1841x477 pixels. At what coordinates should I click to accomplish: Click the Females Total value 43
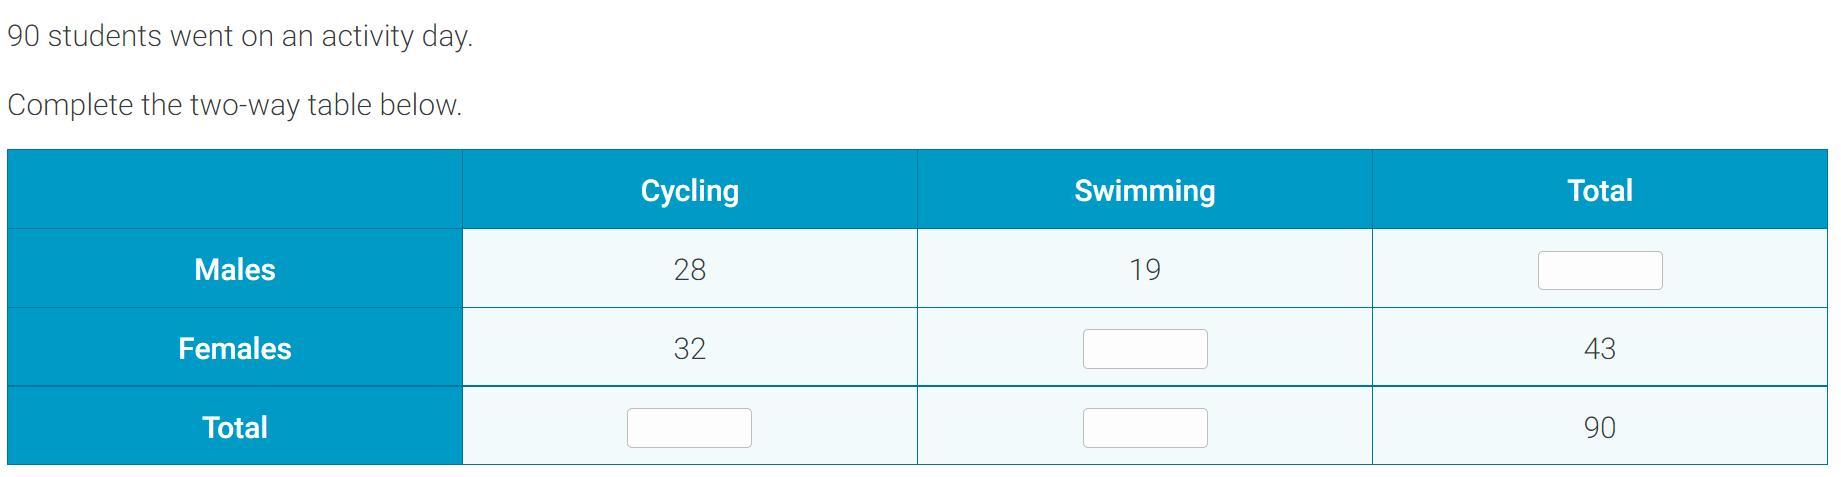1600,348
